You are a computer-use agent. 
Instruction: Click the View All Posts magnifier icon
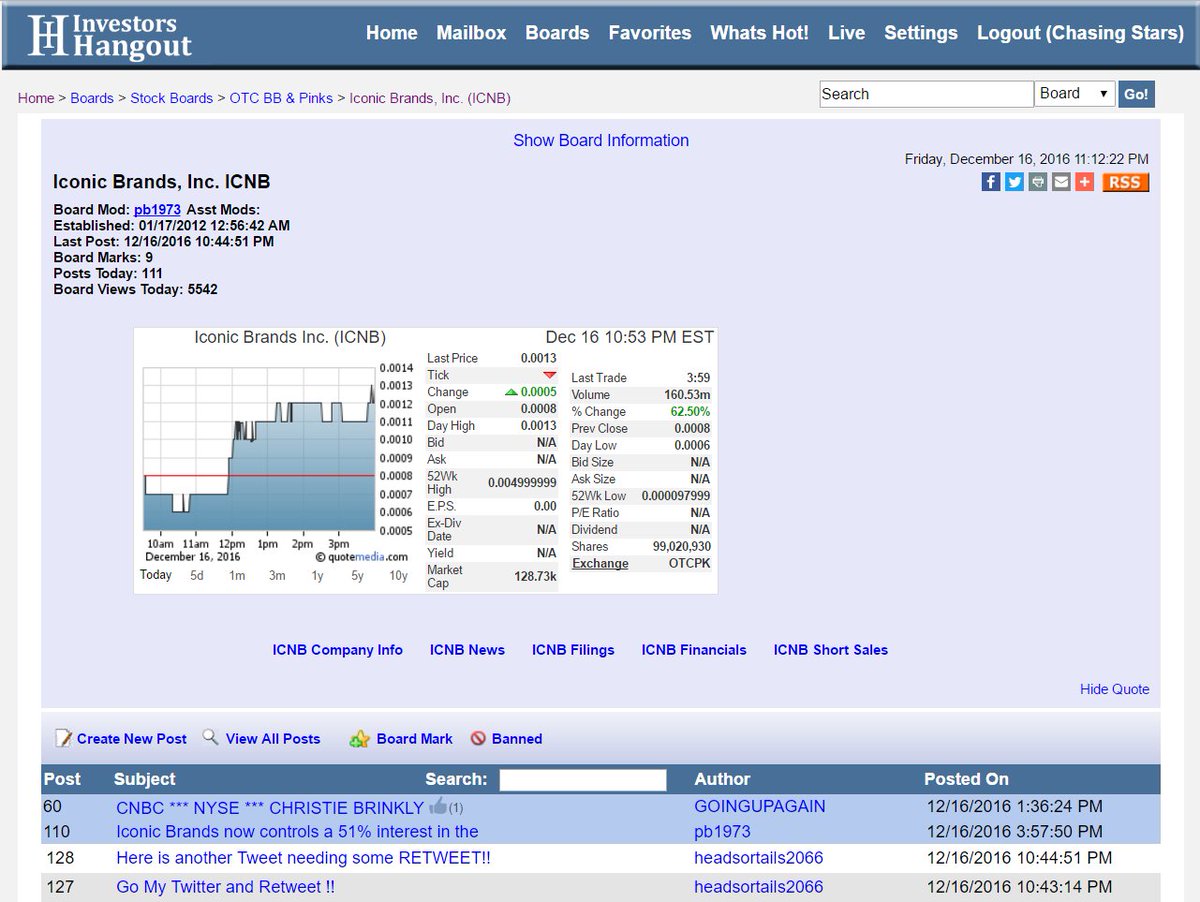210,737
